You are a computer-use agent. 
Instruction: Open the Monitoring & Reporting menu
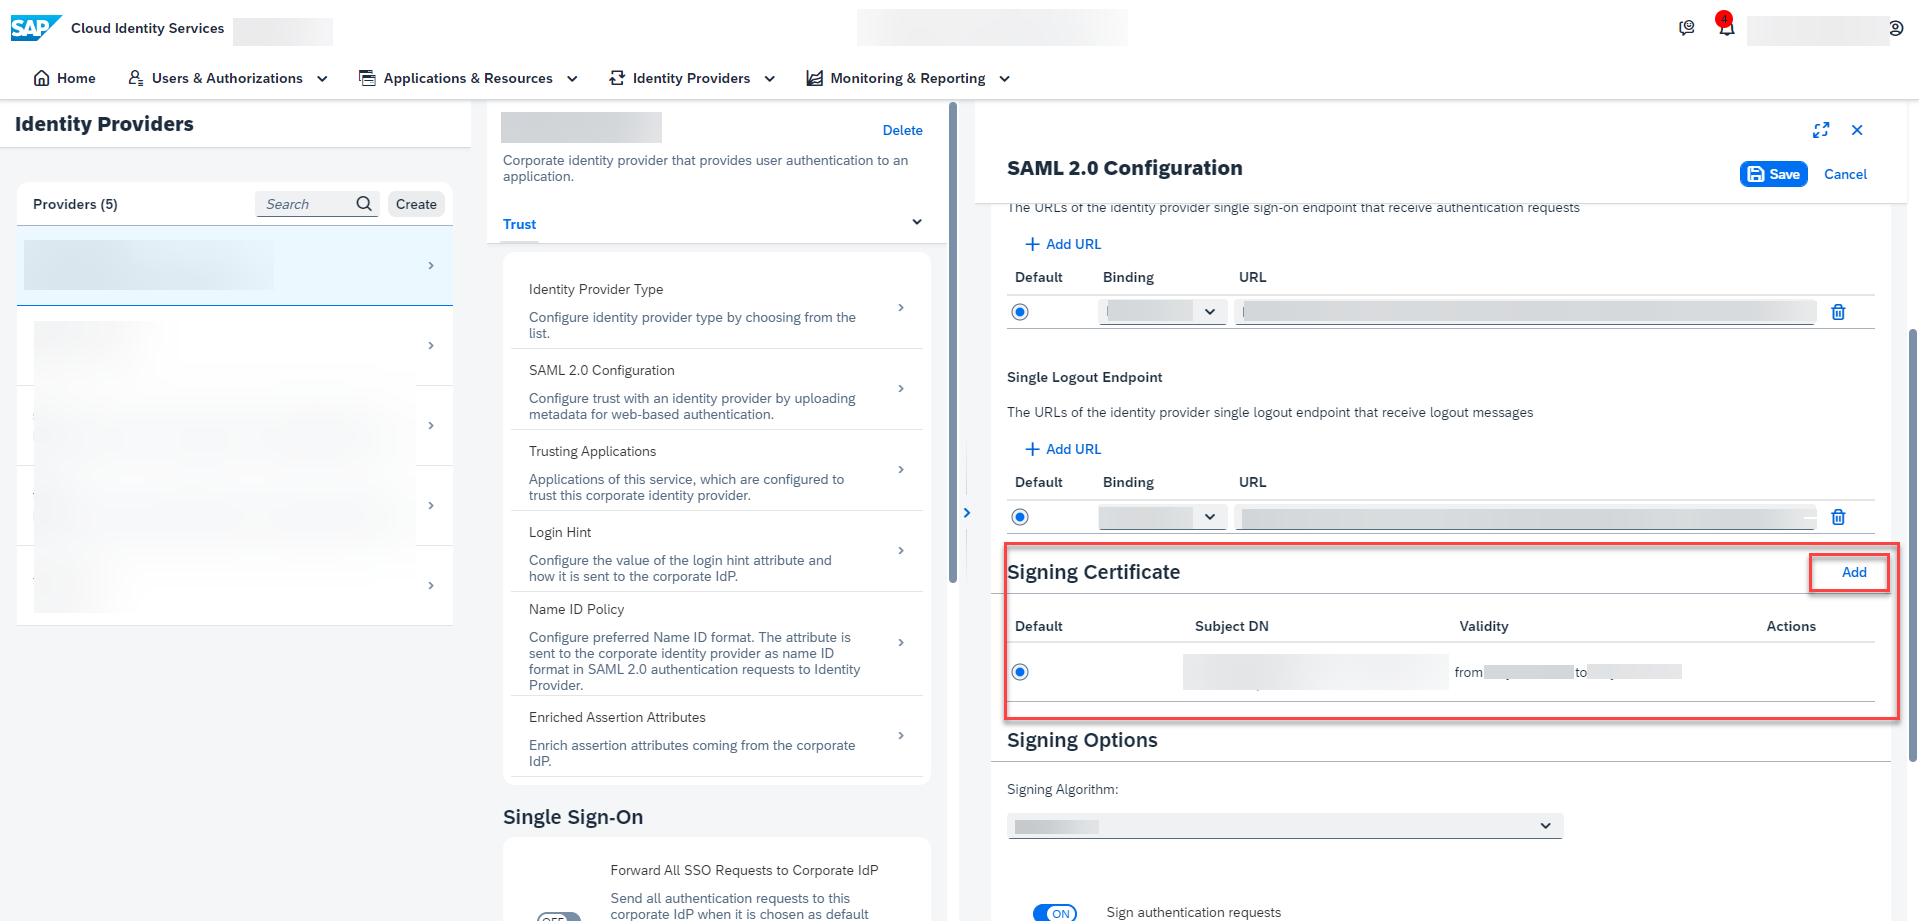point(908,78)
